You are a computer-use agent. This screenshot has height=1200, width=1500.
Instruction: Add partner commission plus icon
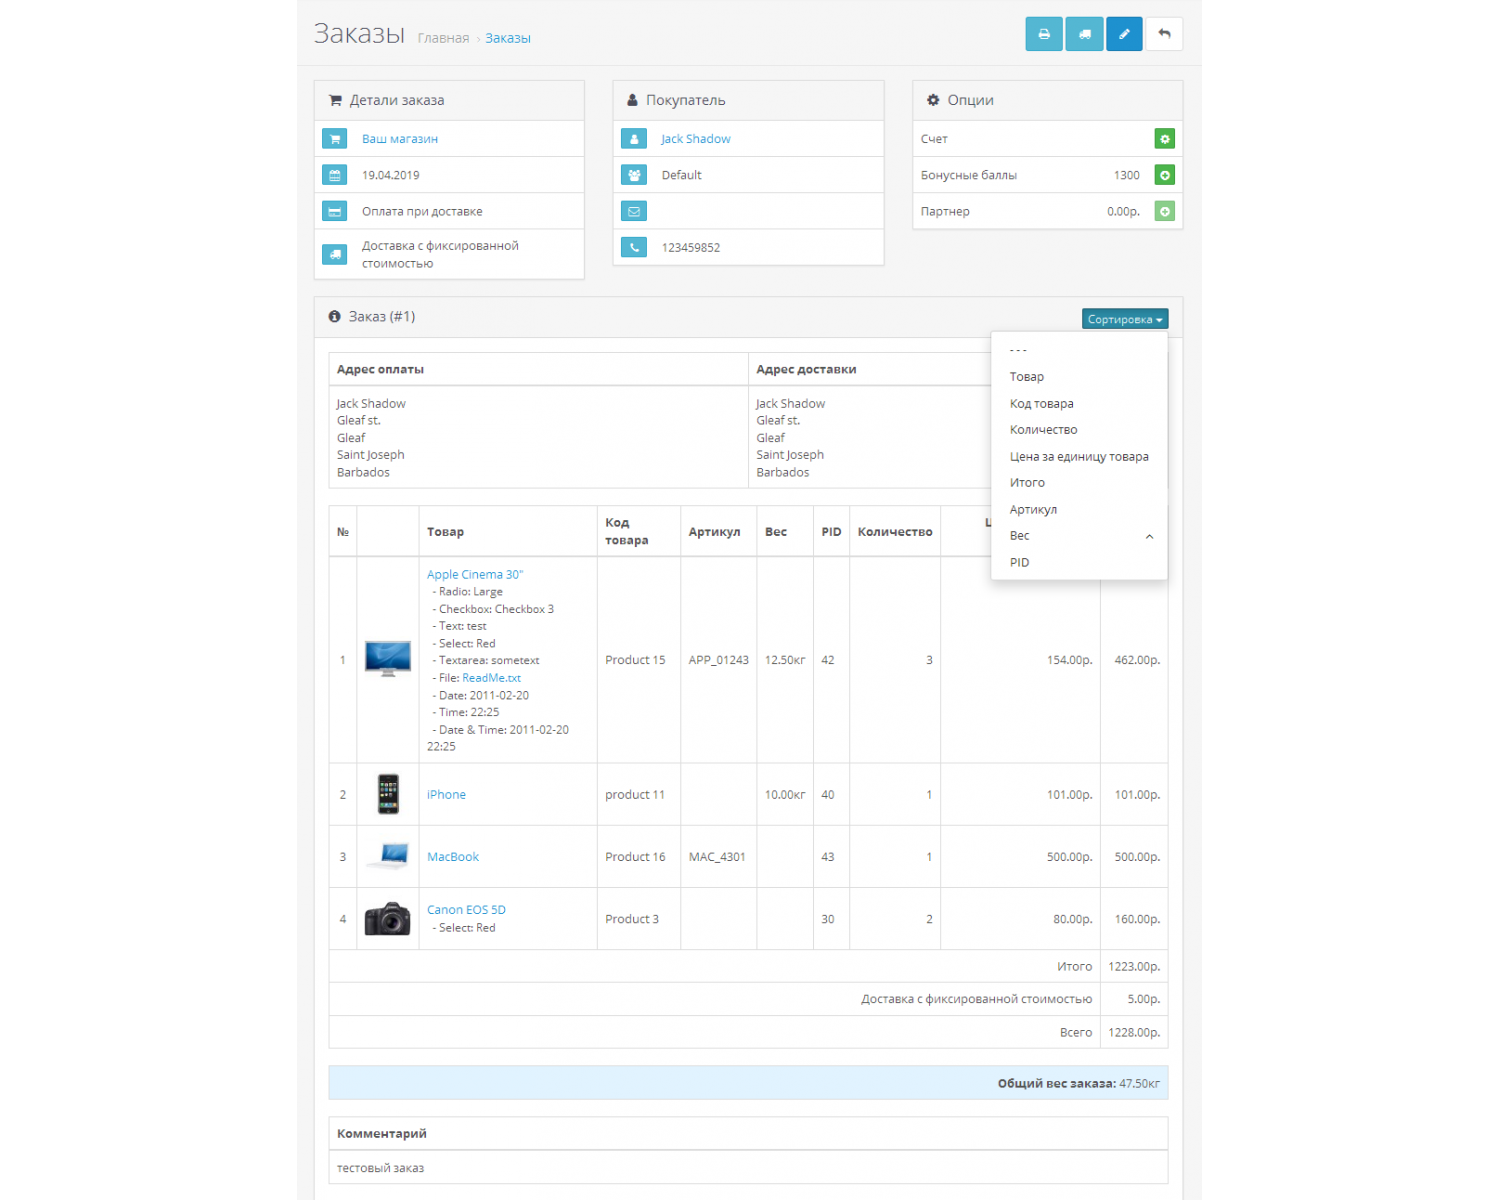pyautogui.click(x=1164, y=211)
